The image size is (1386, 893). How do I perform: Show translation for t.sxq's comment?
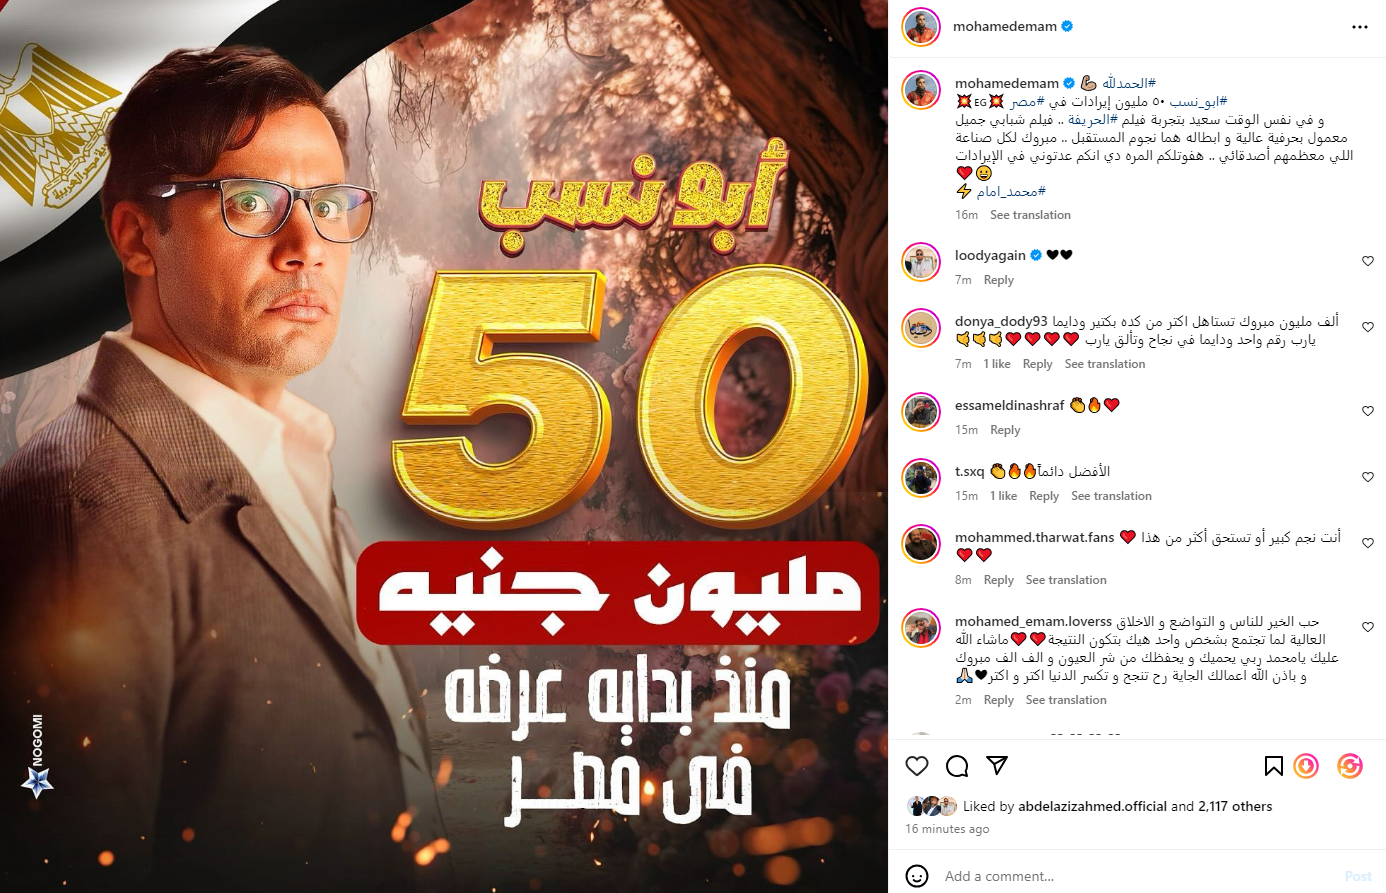click(x=1111, y=496)
